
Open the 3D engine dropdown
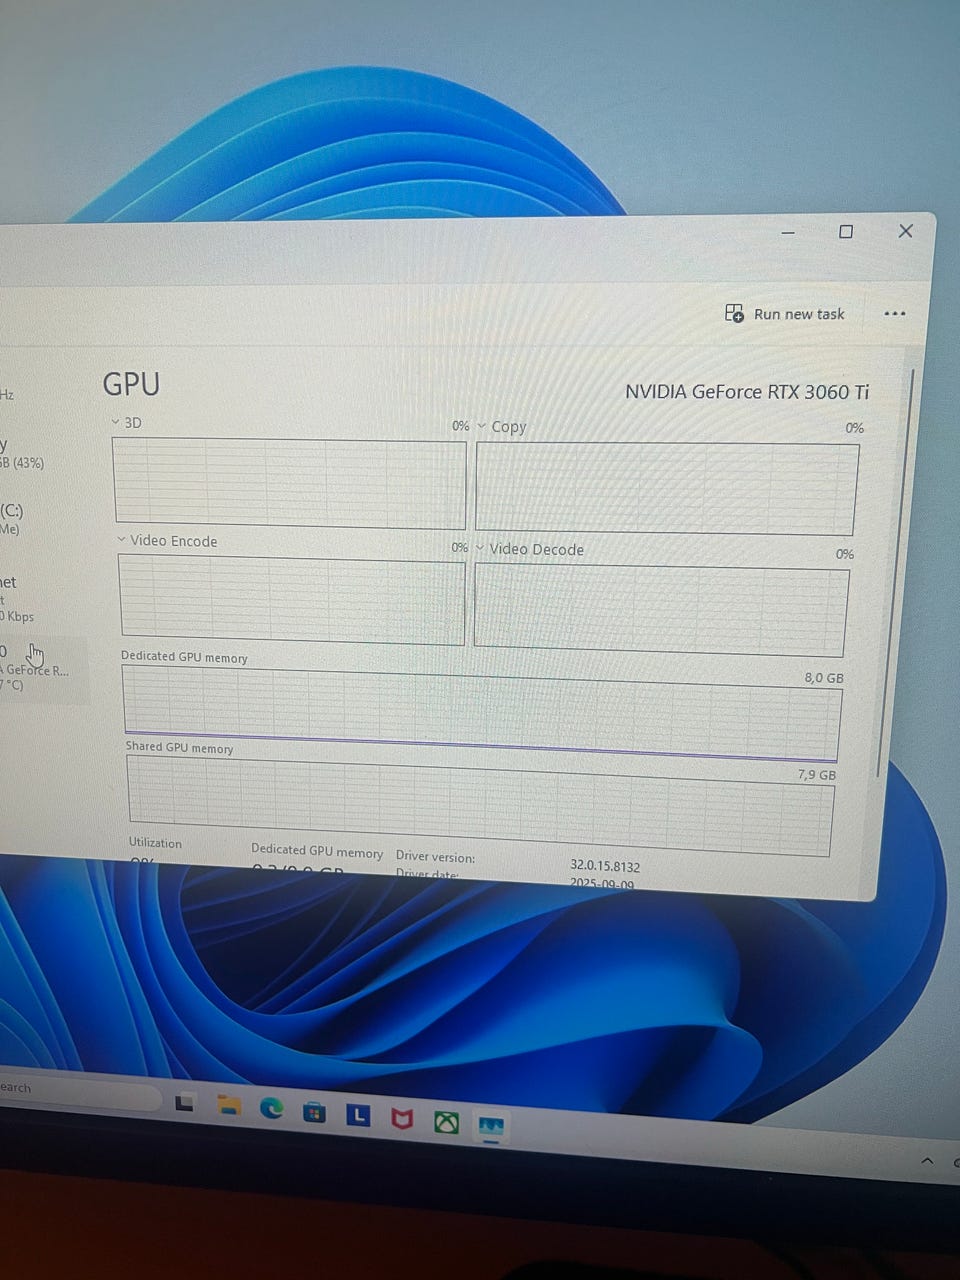[115, 422]
